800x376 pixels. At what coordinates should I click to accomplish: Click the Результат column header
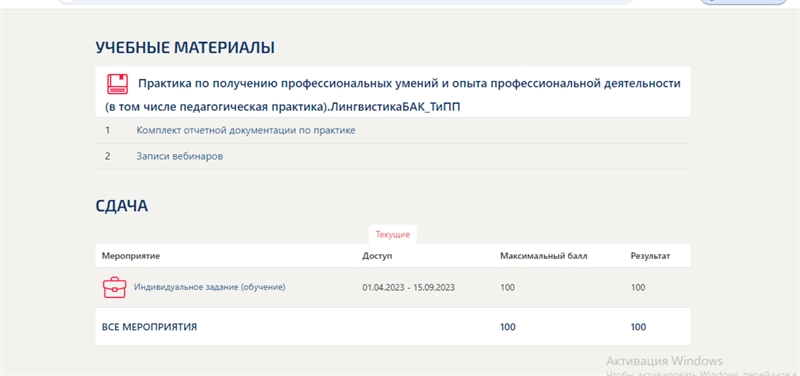651,256
